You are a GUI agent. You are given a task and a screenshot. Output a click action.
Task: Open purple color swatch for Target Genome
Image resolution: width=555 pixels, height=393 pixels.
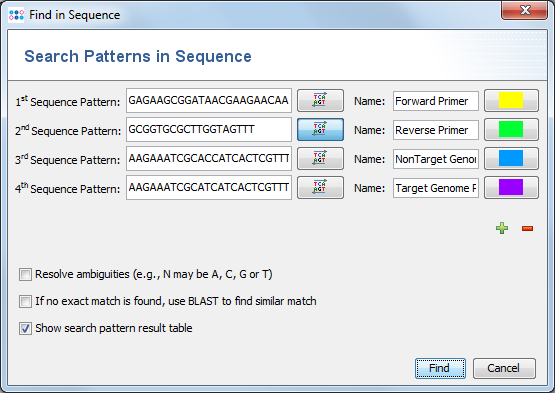pos(511,188)
